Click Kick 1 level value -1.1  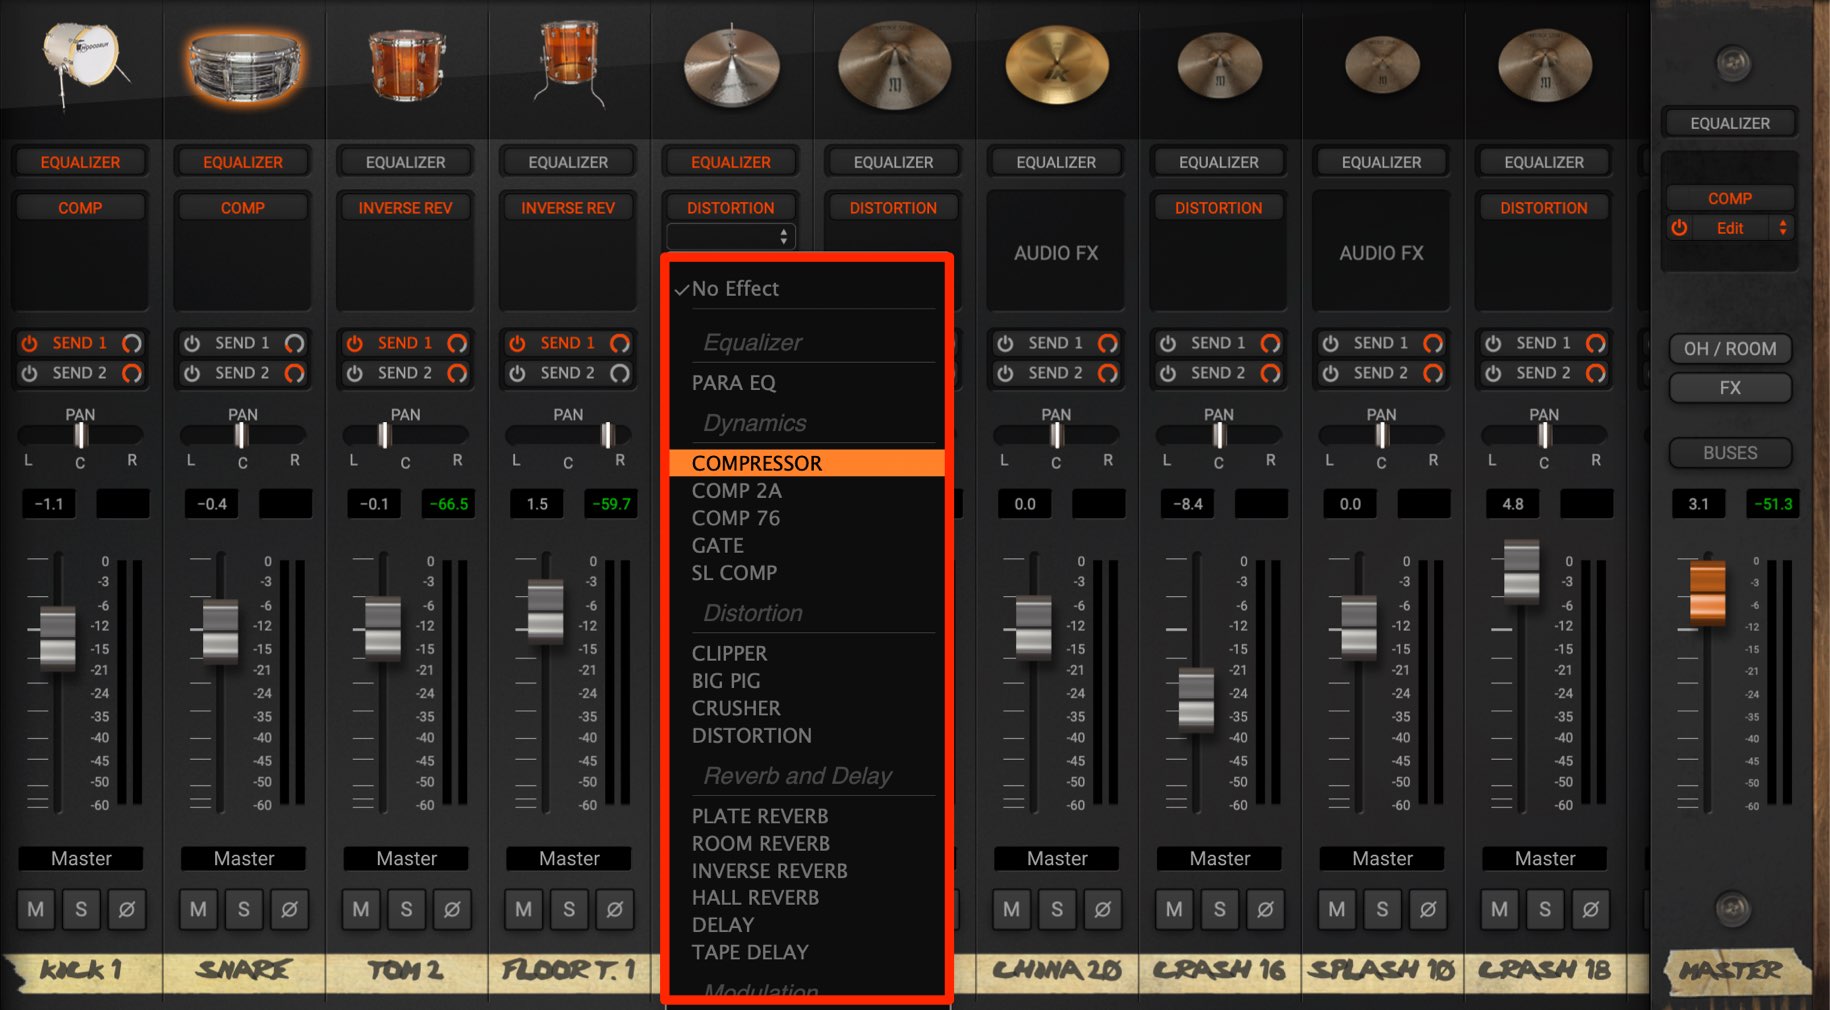coord(49,503)
